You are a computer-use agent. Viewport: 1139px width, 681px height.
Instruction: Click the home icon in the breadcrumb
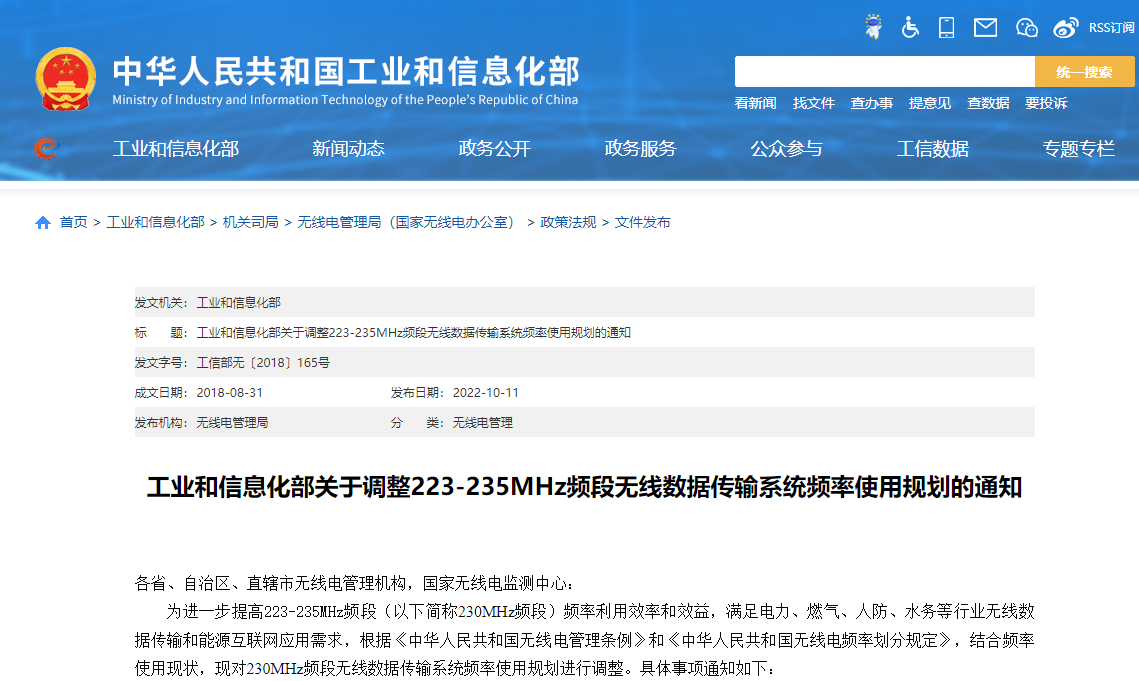coord(41,222)
